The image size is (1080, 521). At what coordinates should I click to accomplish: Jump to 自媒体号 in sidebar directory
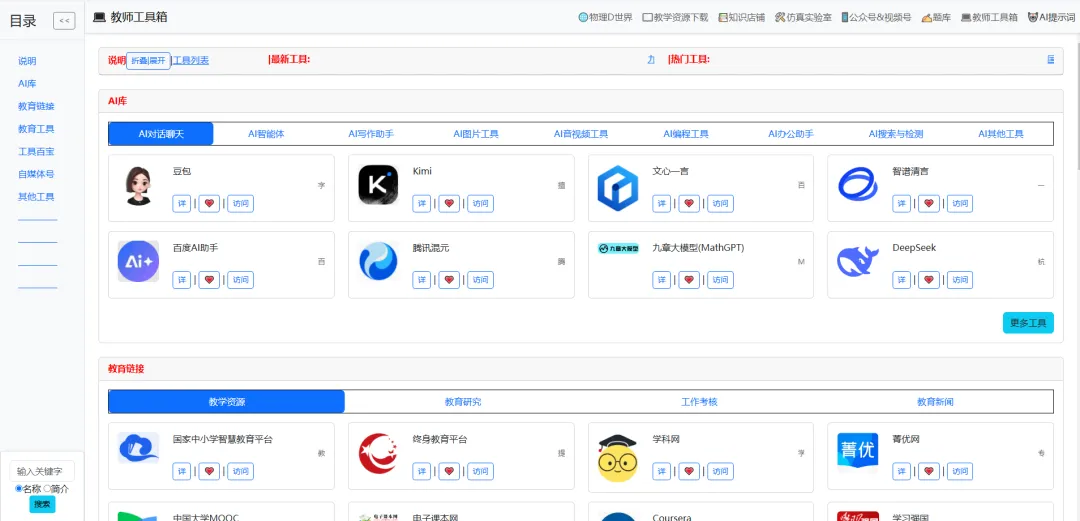(x=36, y=174)
